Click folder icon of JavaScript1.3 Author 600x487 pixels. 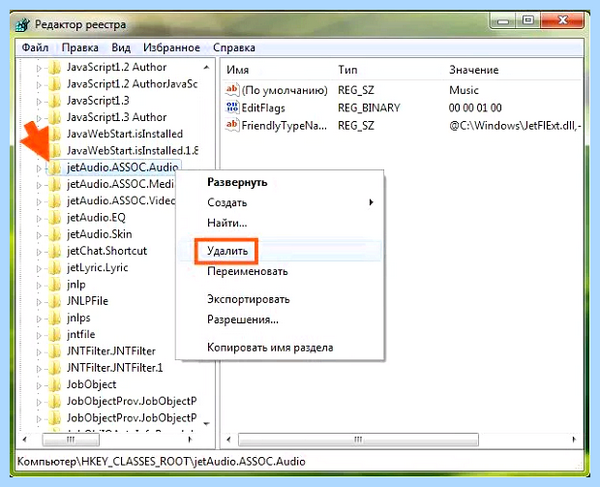coord(55,117)
